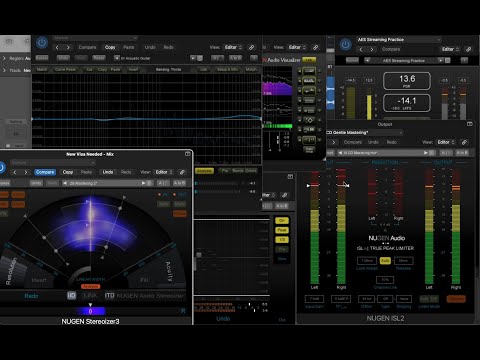The height and width of the screenshot is (360, 480).
Task: Click the first level slider right of Analyser
Action: point(218,183)
